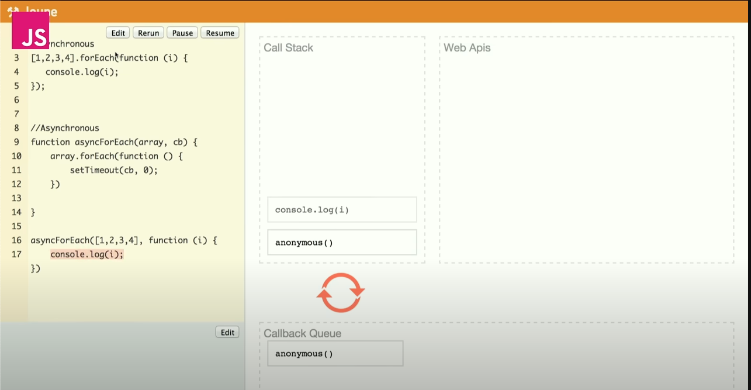Viewport: 751px width, 390px height.
Task: Select anonymous() frame in Call Stack
Action: pyautogui.click(x=342, y=242)
